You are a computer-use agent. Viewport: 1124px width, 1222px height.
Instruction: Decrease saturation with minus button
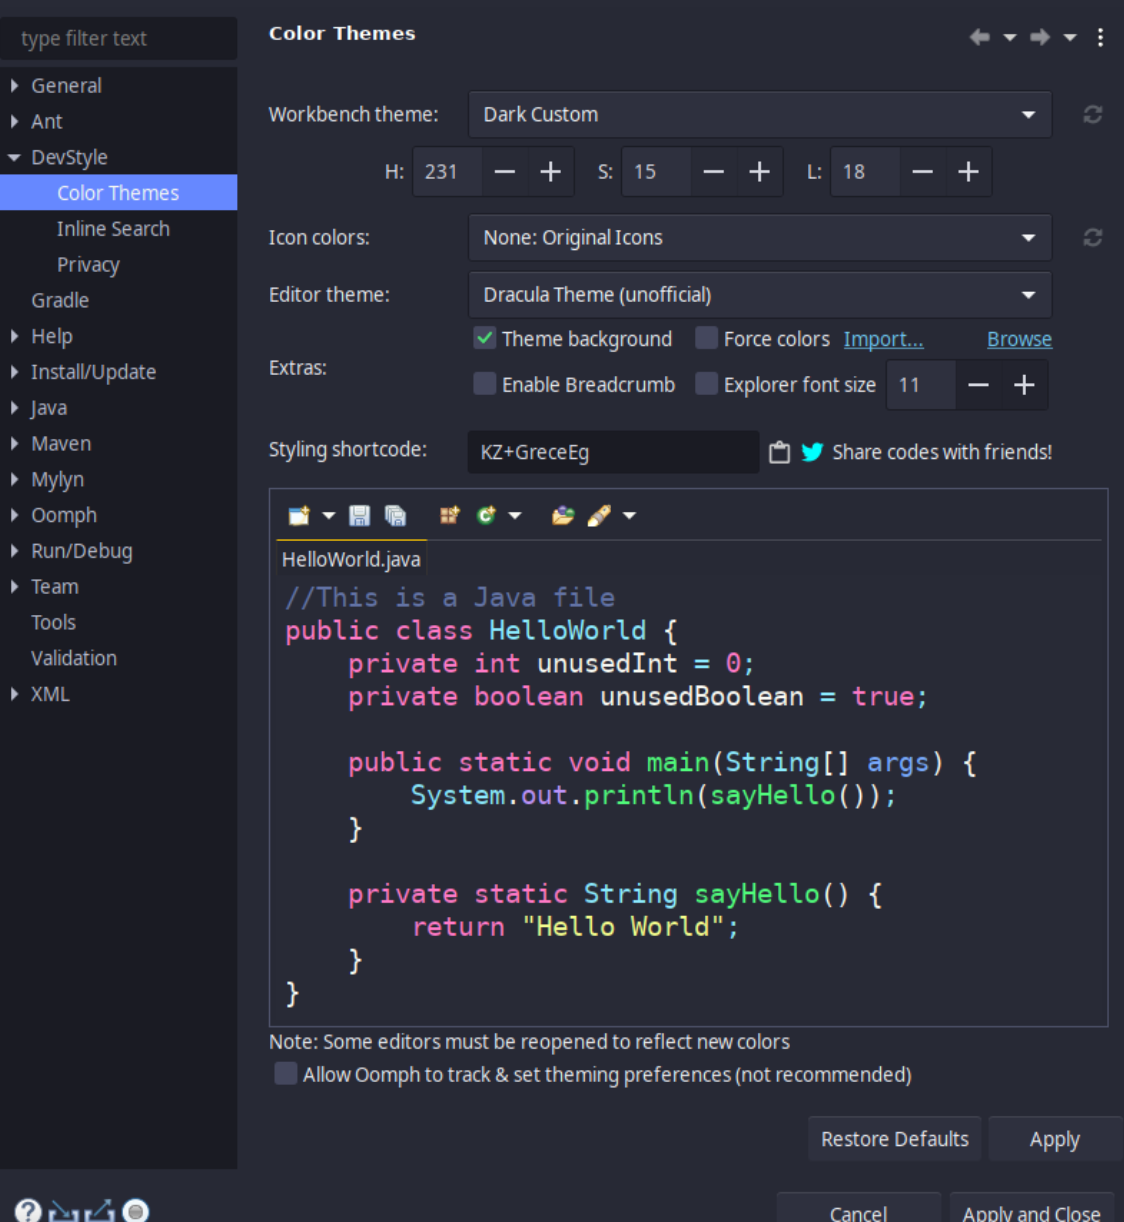tap(713, 172)
